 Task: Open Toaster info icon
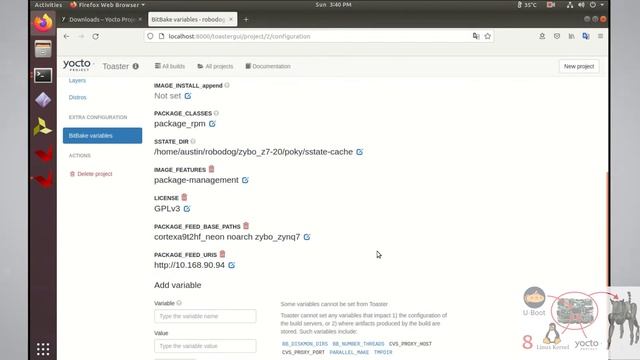(136, 66)
